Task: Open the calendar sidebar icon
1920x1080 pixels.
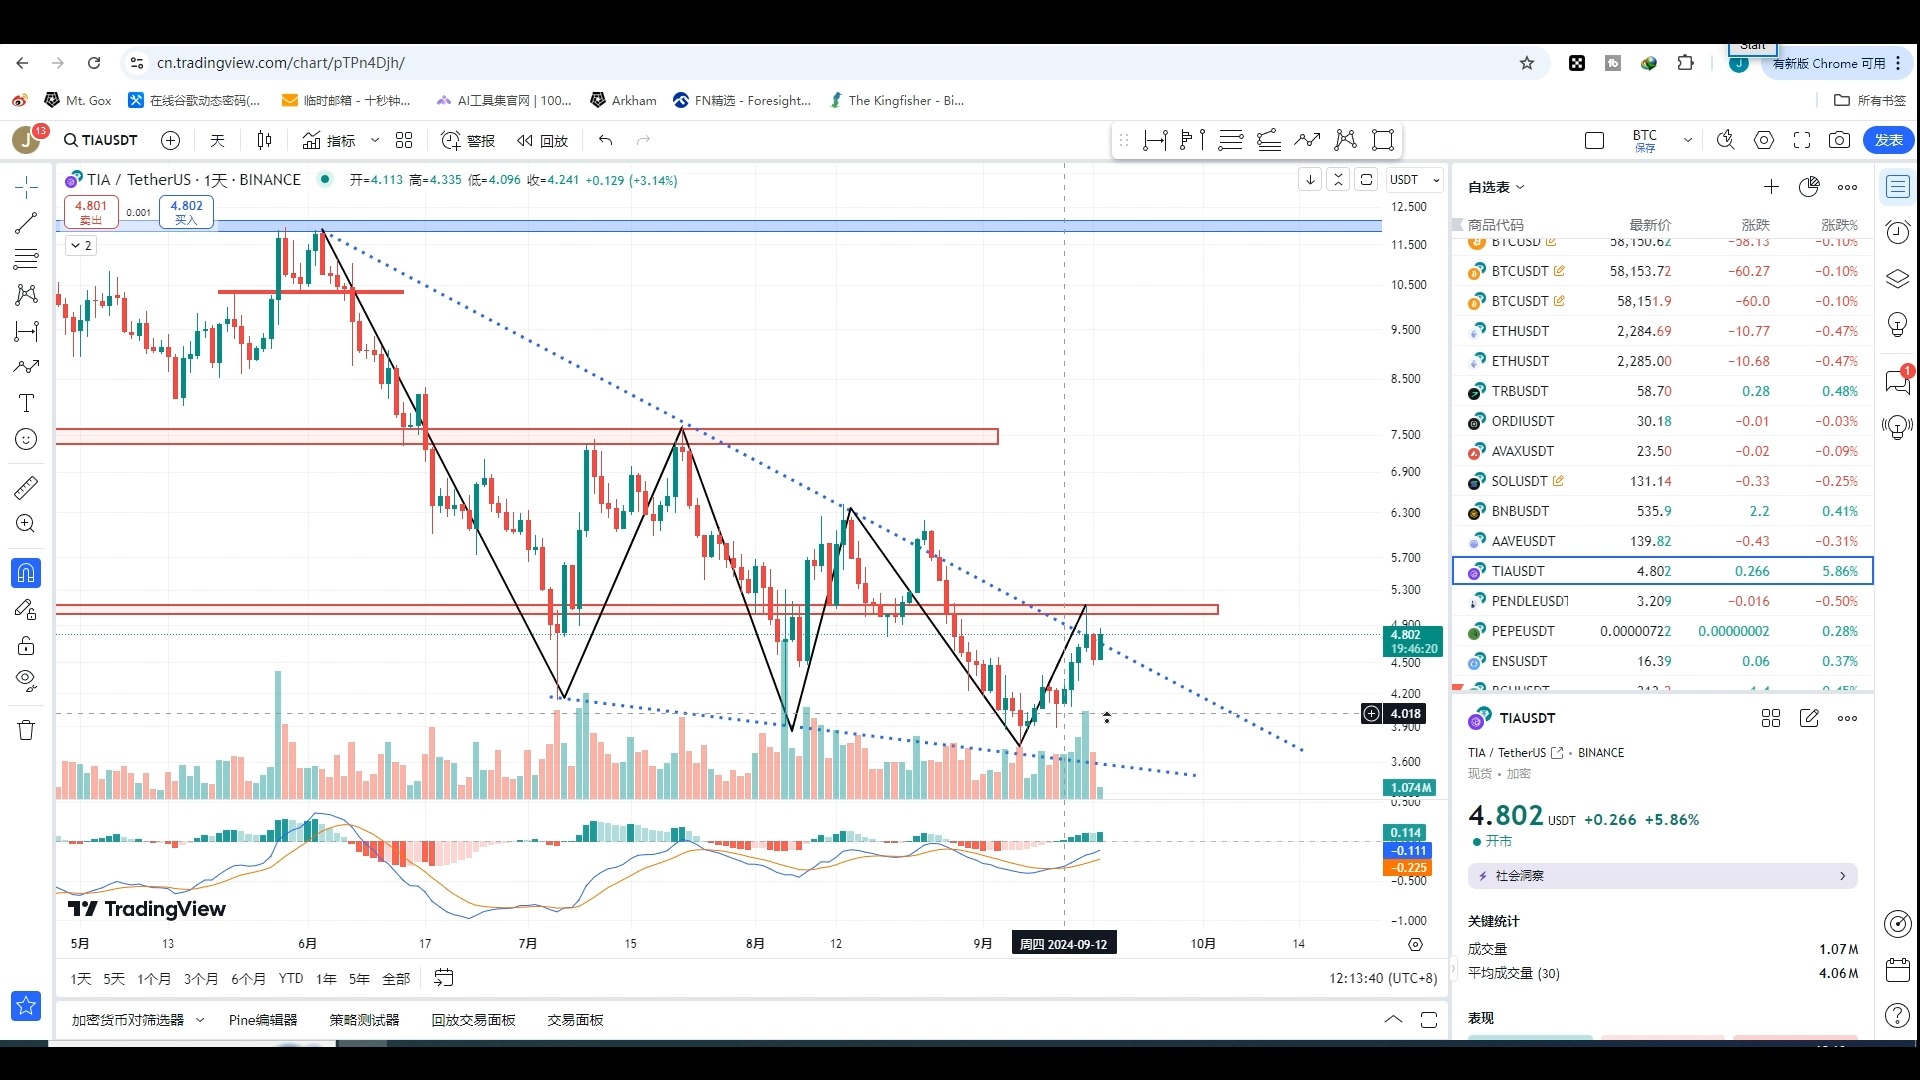Action: point(1897,969)
